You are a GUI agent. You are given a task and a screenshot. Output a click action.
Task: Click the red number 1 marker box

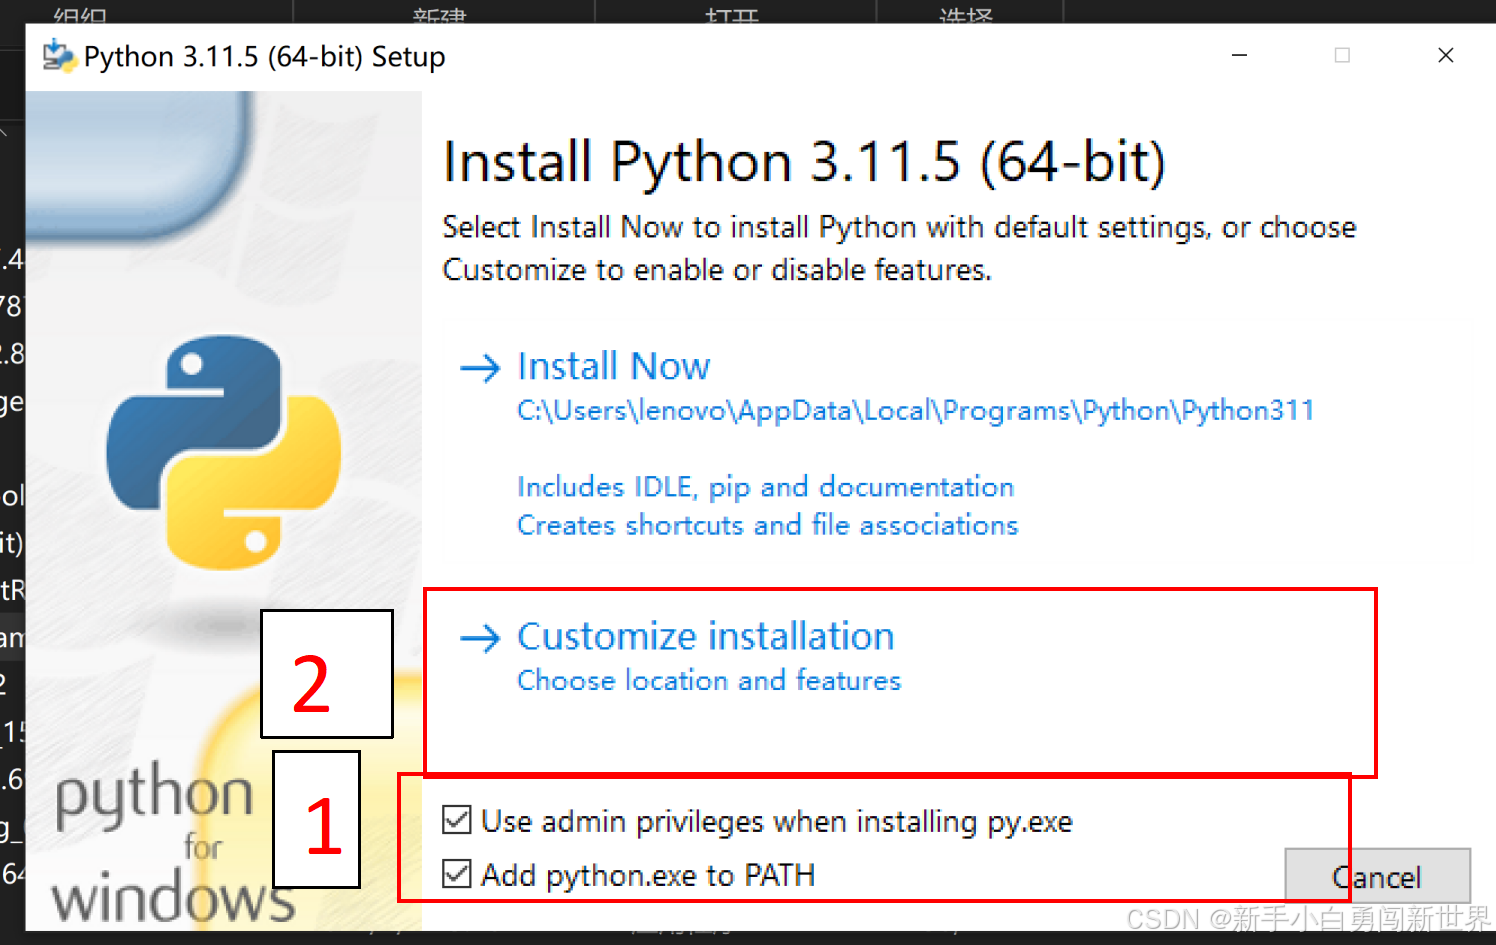pos(316,820)
